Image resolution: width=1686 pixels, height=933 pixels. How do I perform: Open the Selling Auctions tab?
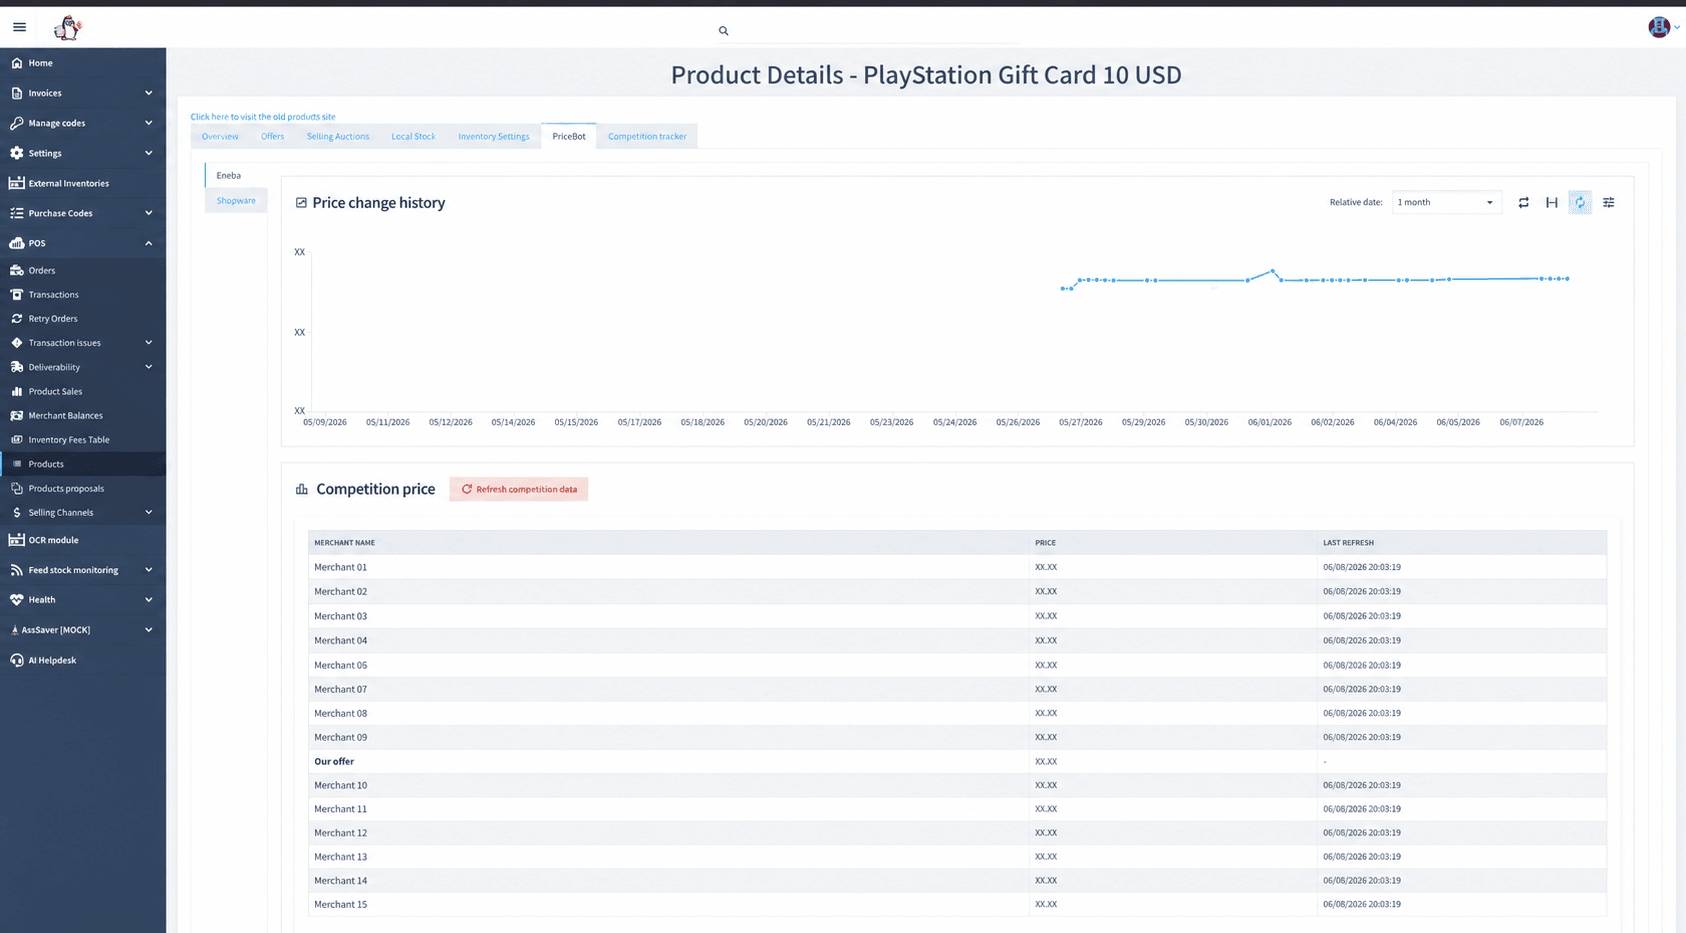pyautogui.click(x=338, y=136)
